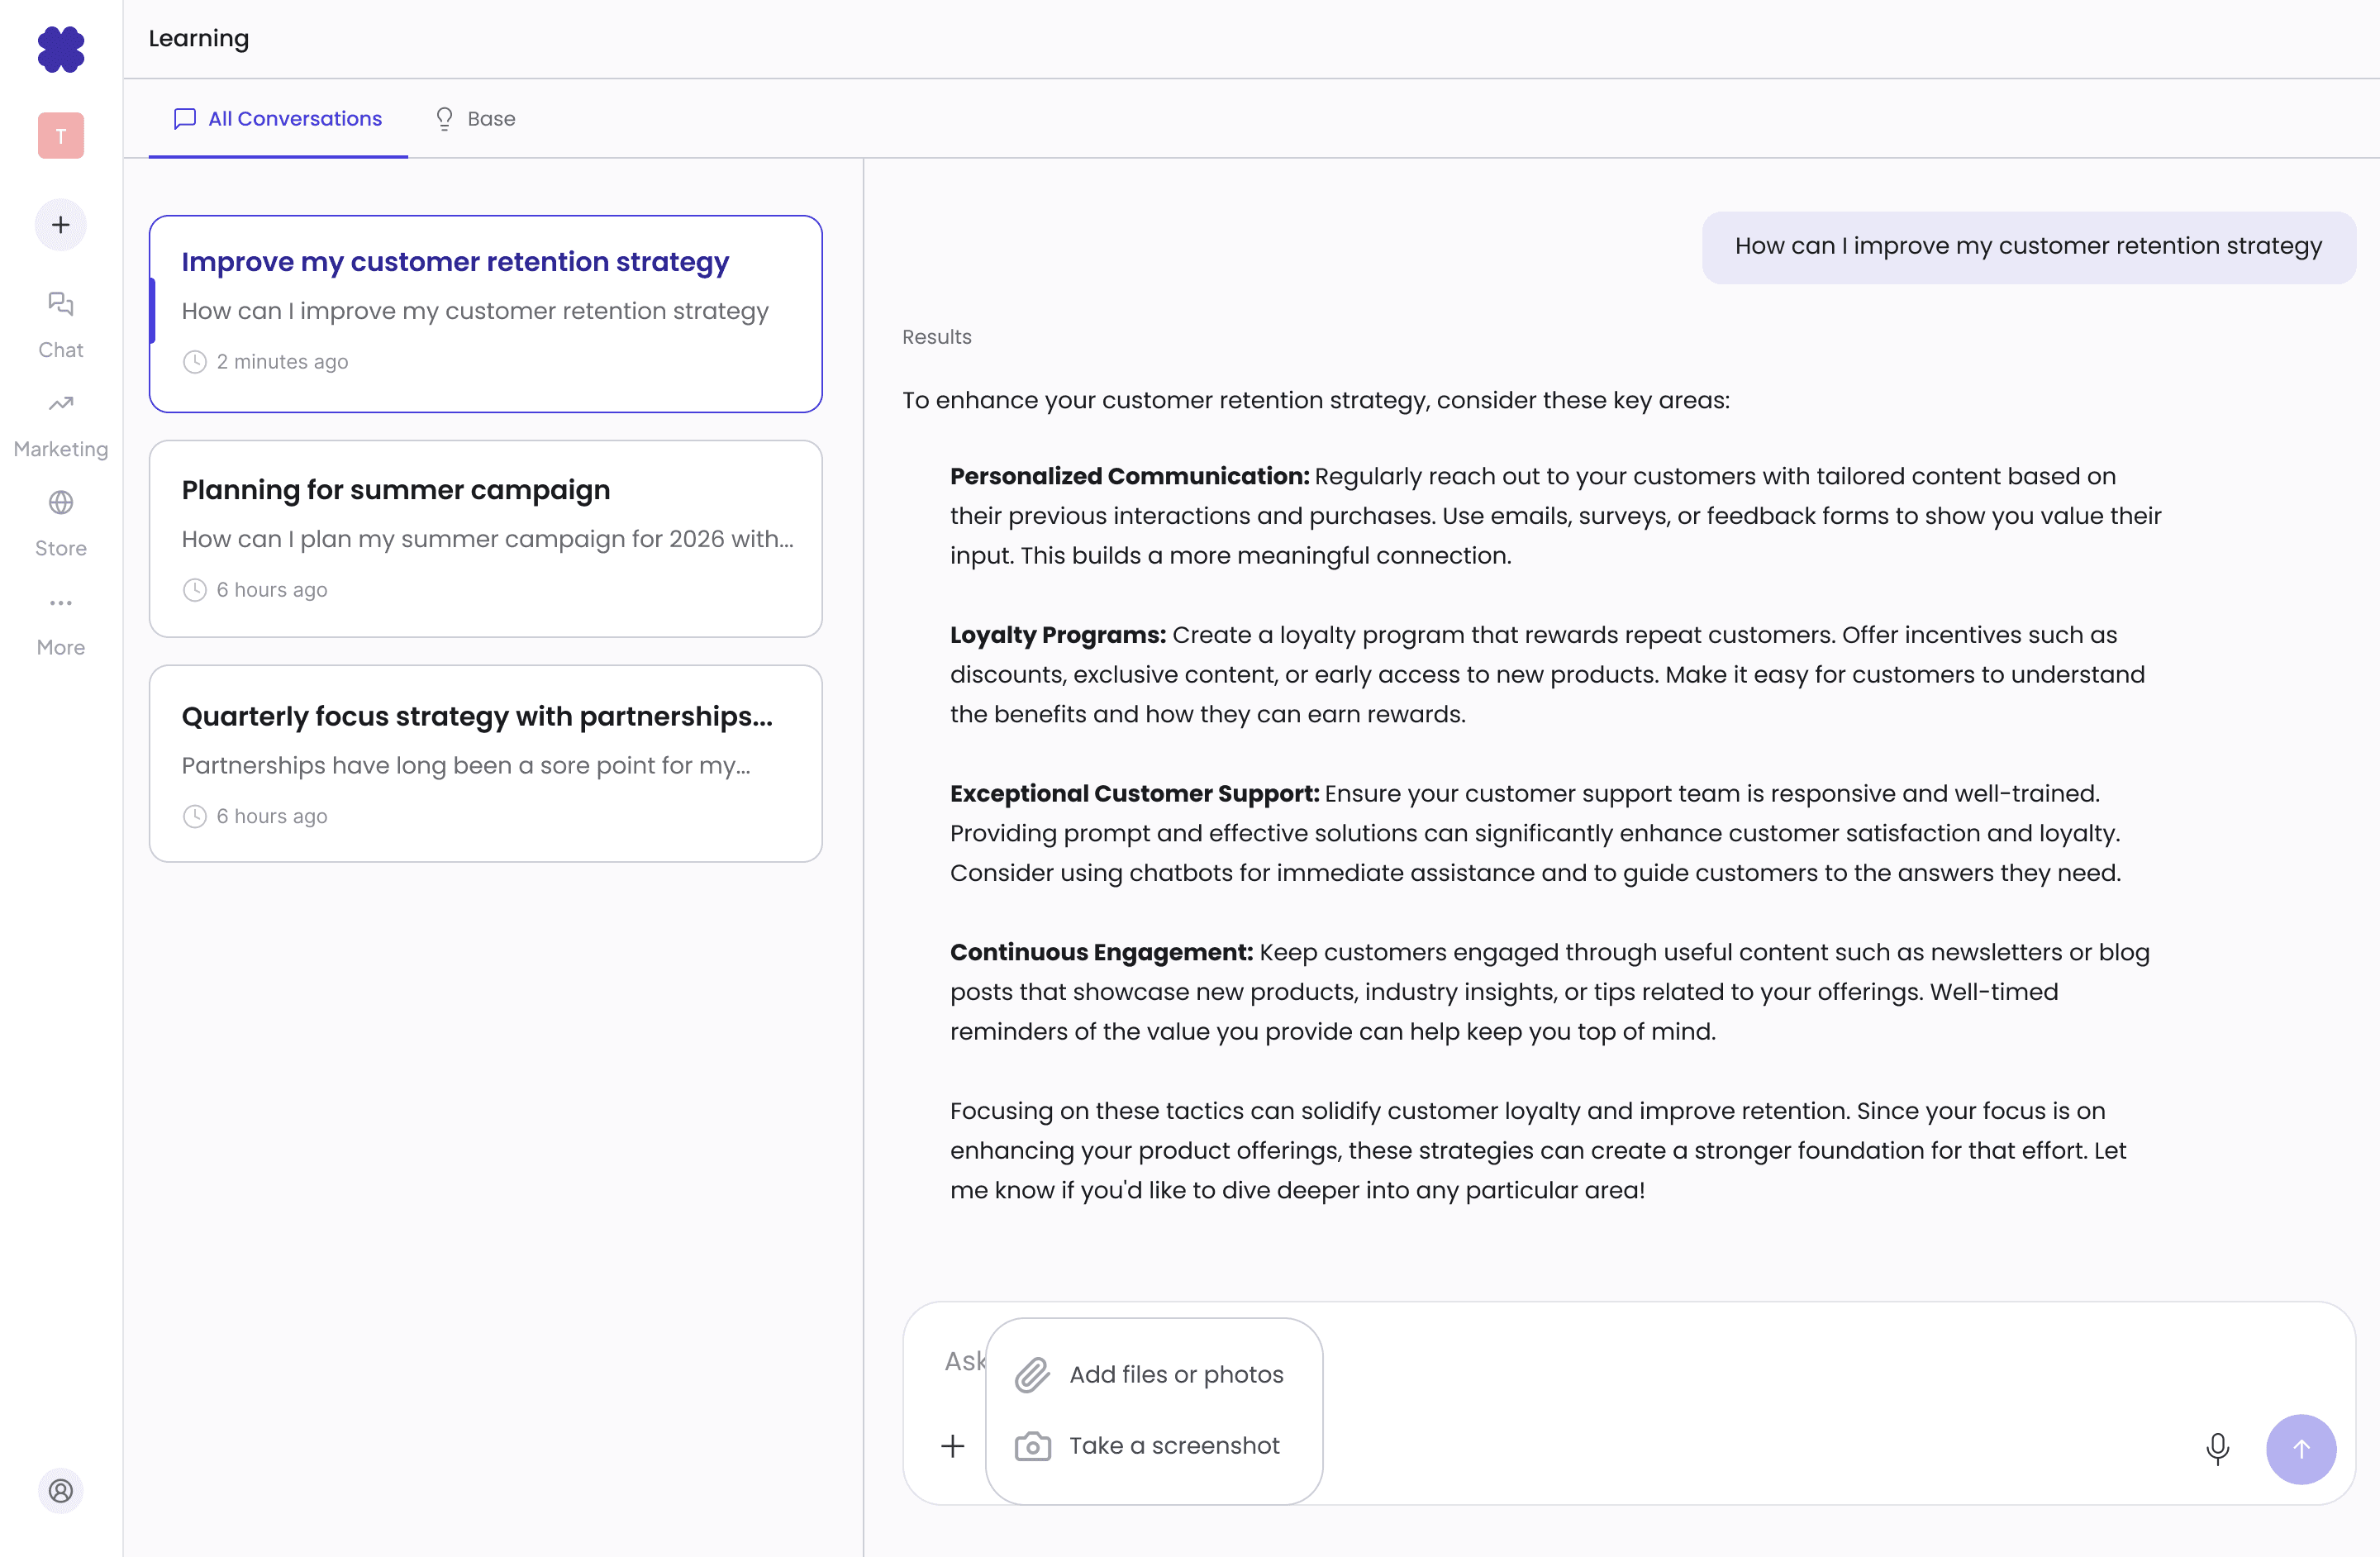This screenshot has height=1557, width=2380.
Task: Click the user question bubble at top
Action: pos(2028,247)
